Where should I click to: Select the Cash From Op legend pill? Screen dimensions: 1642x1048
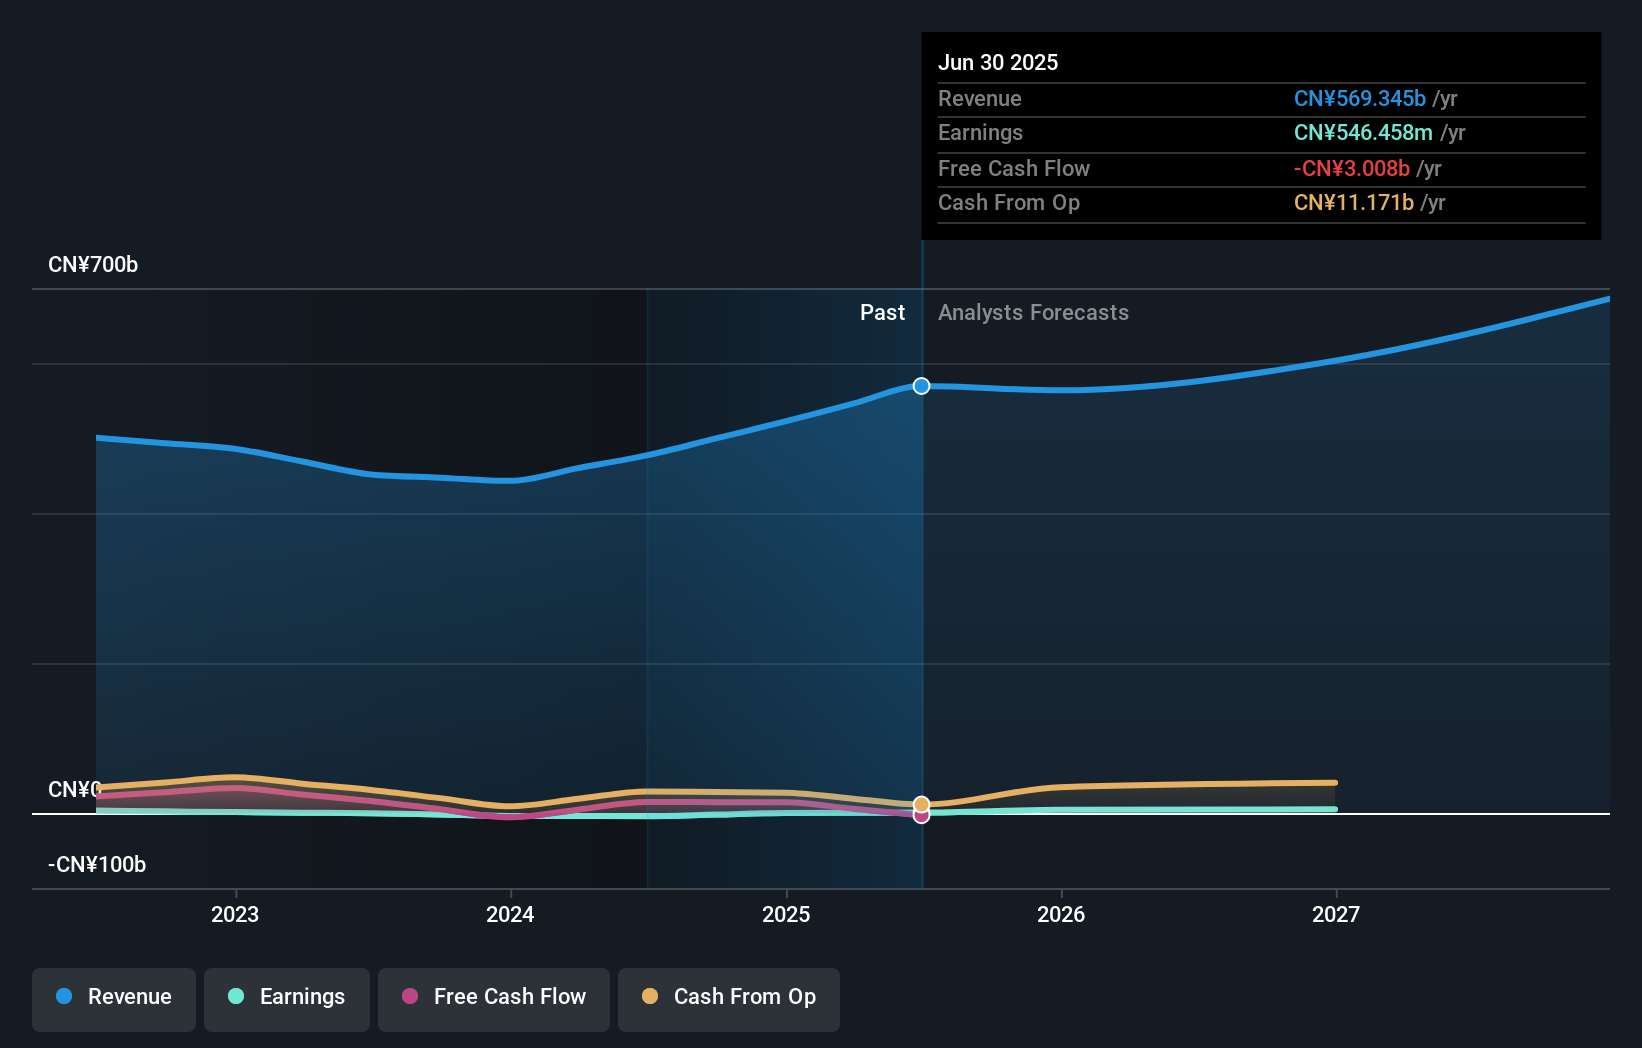tap(728, 999)
